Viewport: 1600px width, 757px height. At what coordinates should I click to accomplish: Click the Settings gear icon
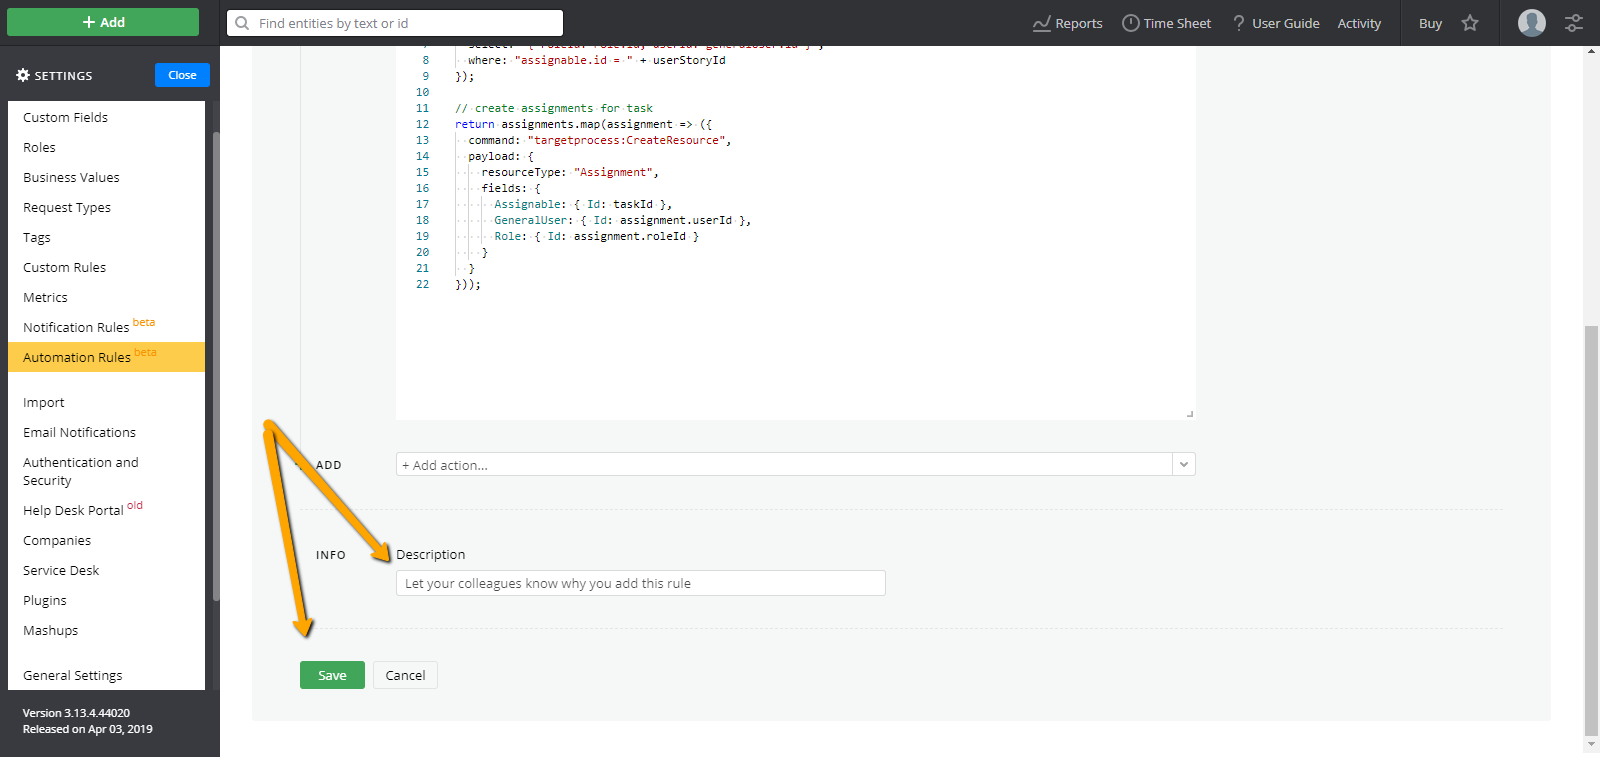(23, 75)
